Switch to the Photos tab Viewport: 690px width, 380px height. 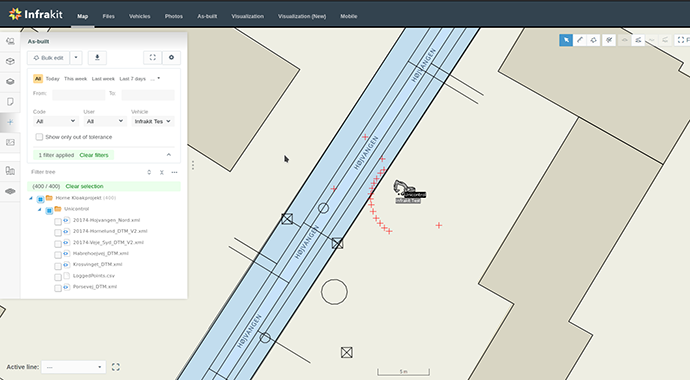tap(174, 16)
